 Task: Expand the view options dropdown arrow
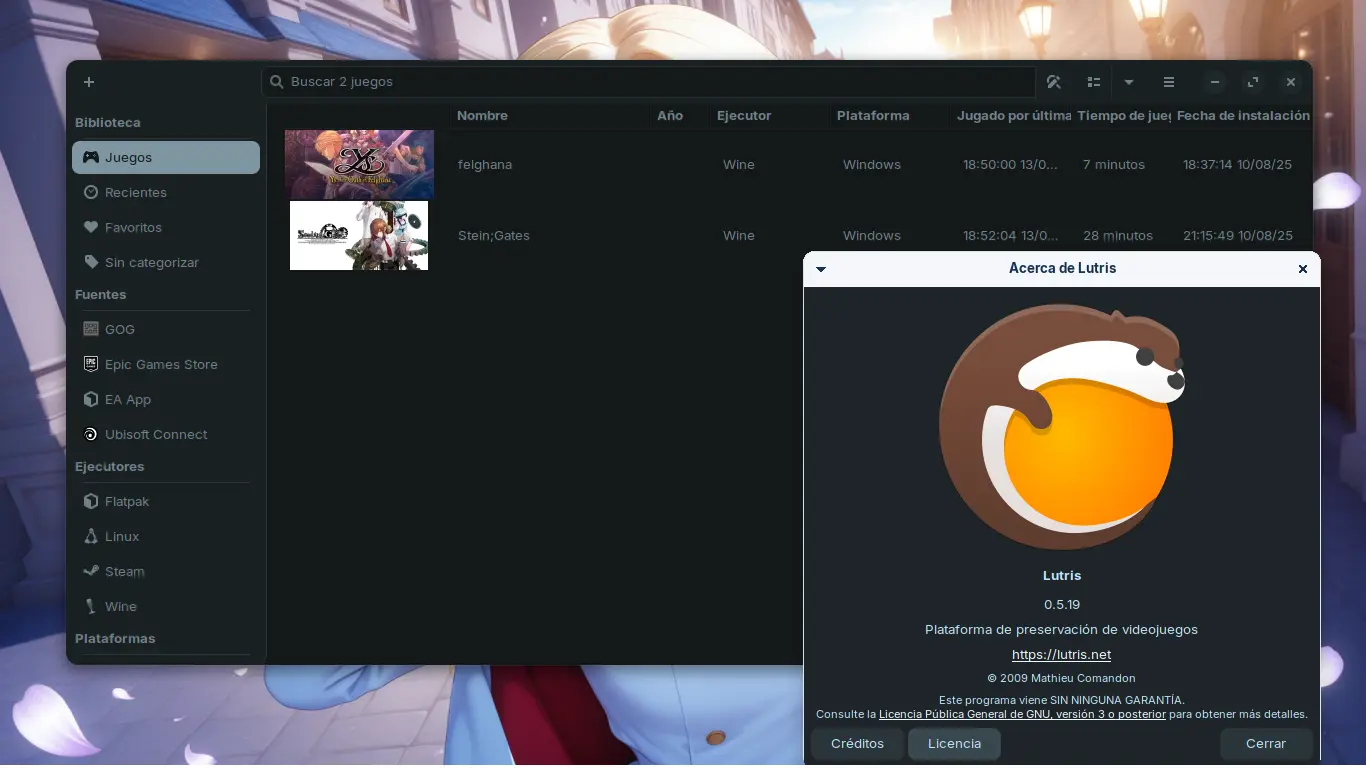(x=1129, y=82)
